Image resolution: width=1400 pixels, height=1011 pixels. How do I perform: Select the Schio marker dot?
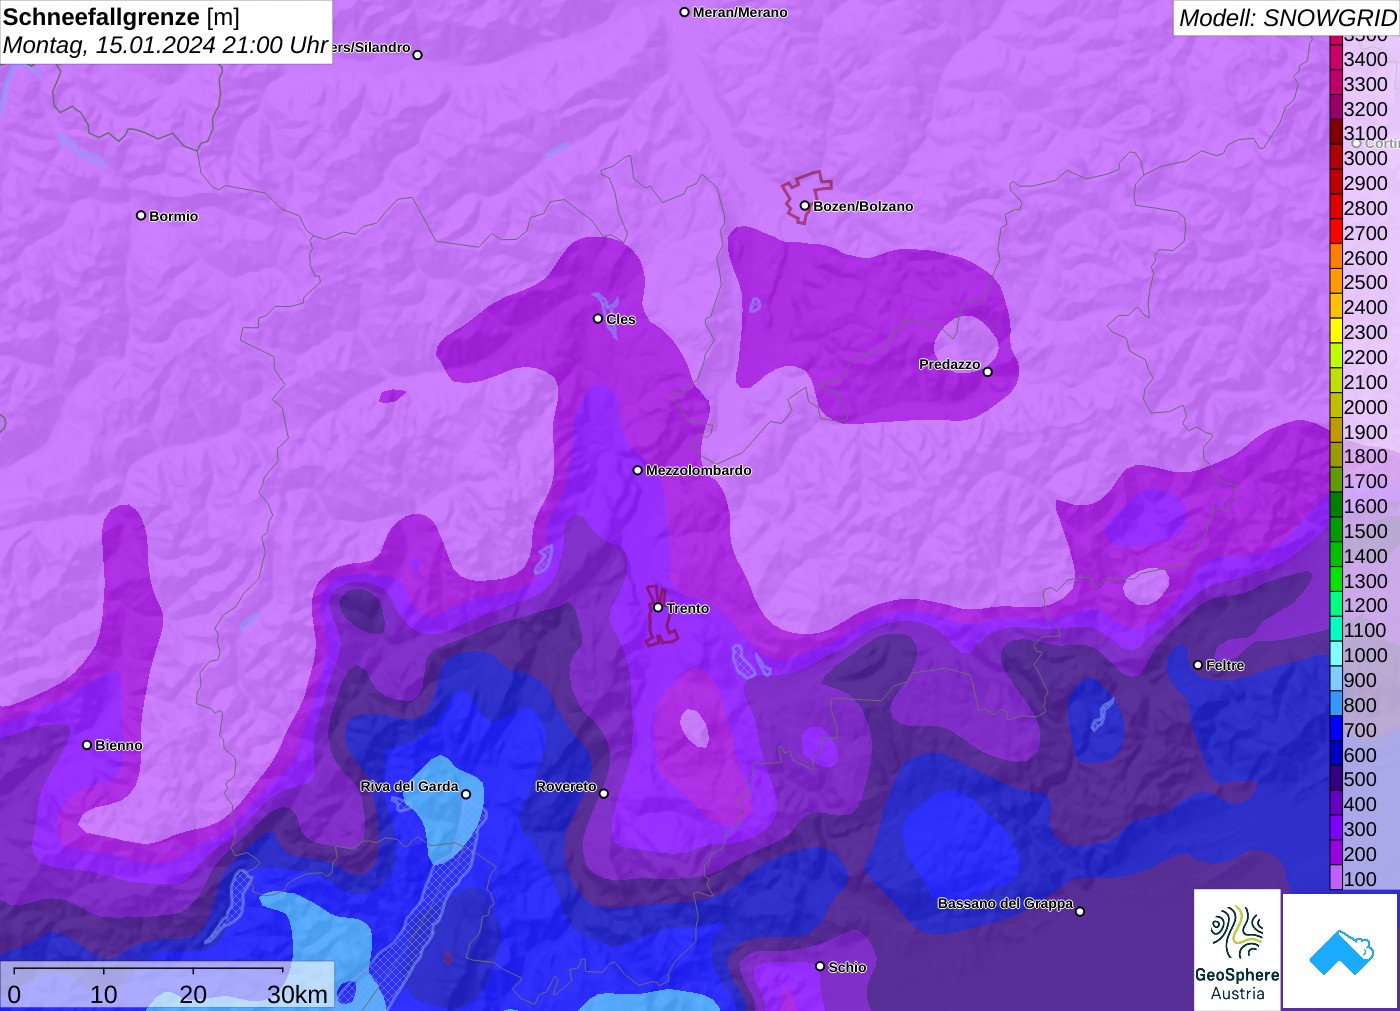(x=820, y=966)
